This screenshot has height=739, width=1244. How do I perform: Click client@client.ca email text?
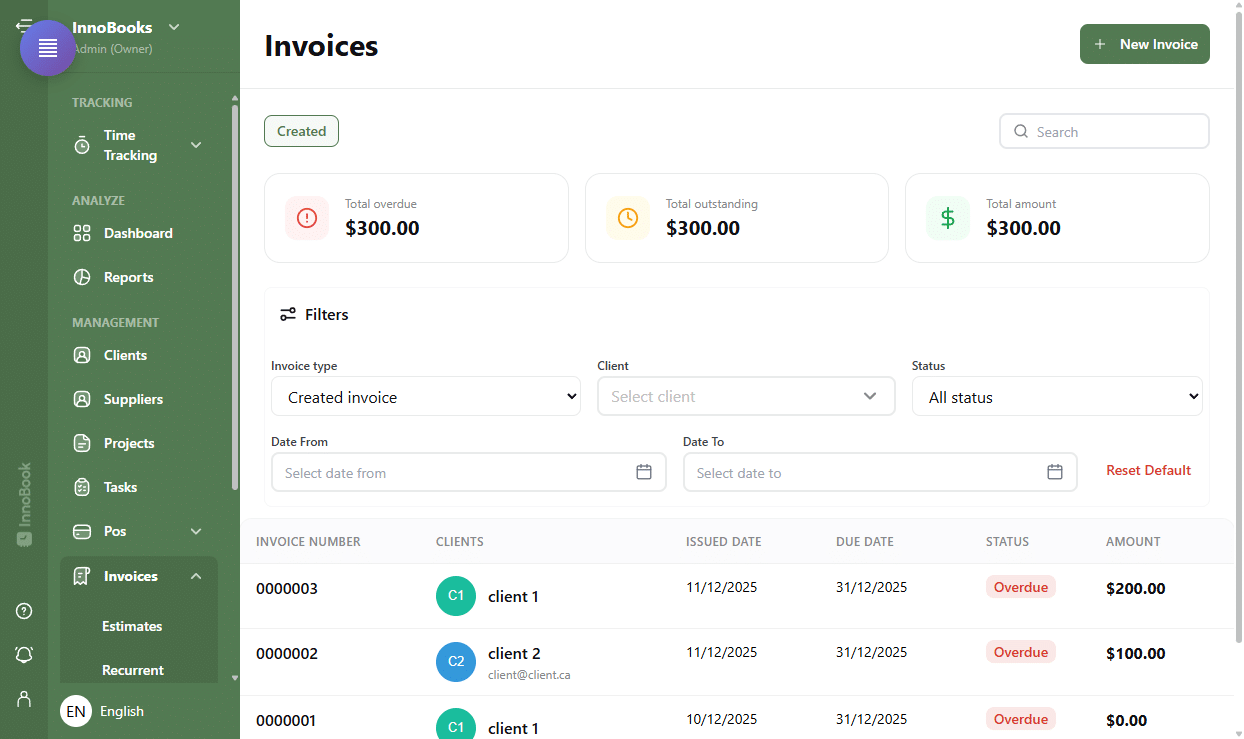529,675
